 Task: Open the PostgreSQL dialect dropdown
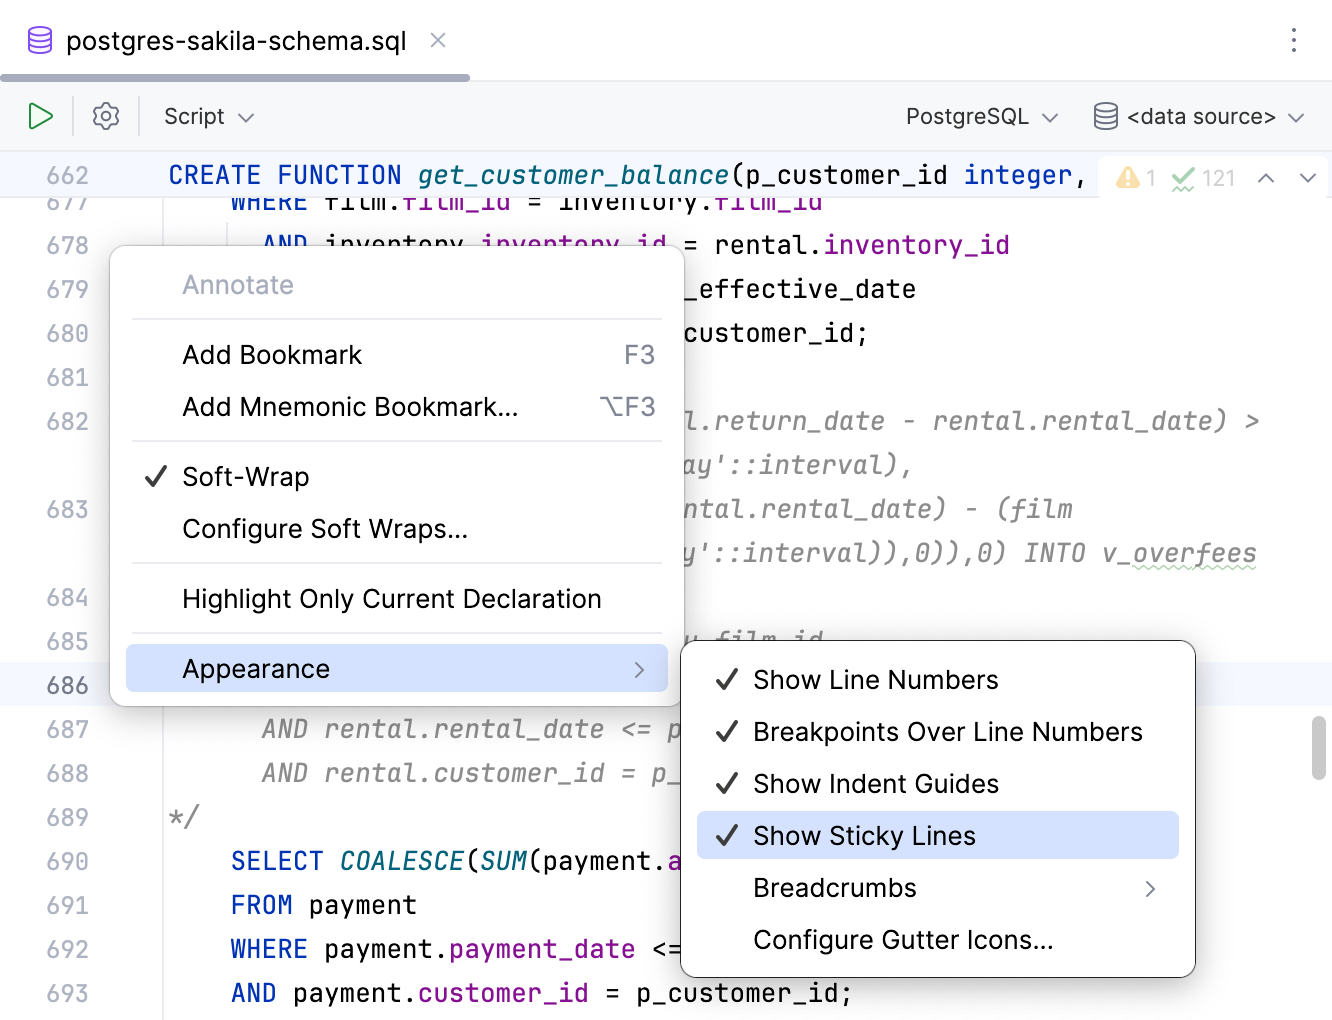point(981,117)
